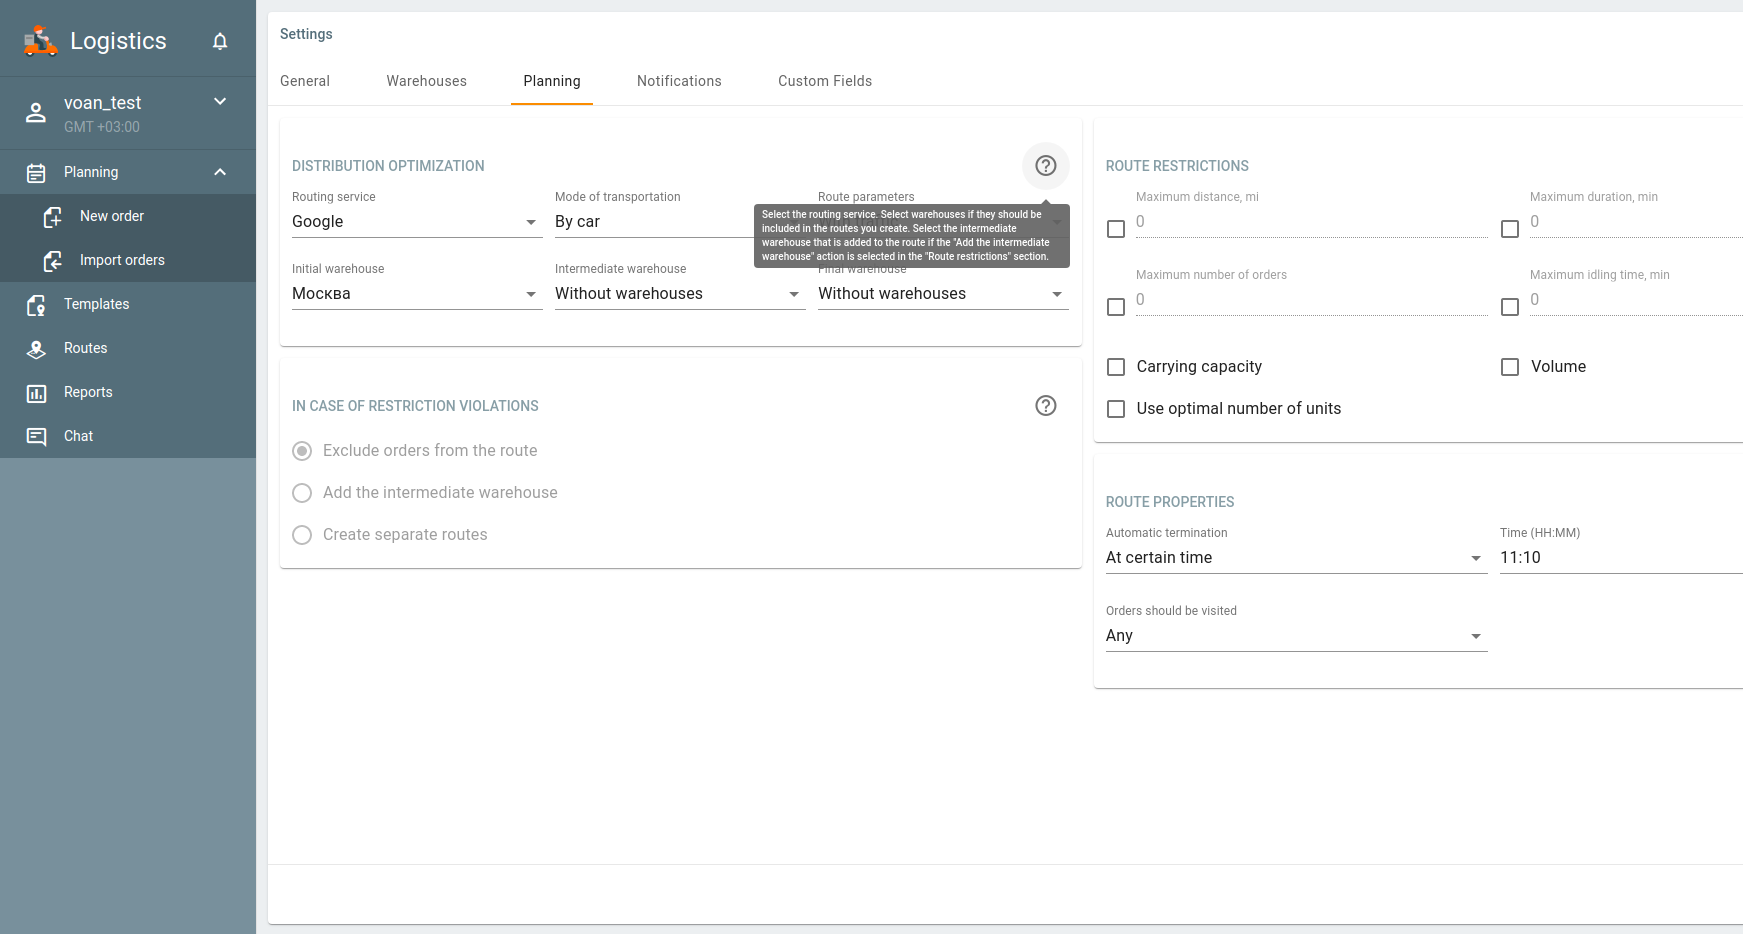Image resolution: width=1743 pixels, height=934 pixels.
Task: Click help icon for Distribution Optimization
Action: [x=1045, y=166]
